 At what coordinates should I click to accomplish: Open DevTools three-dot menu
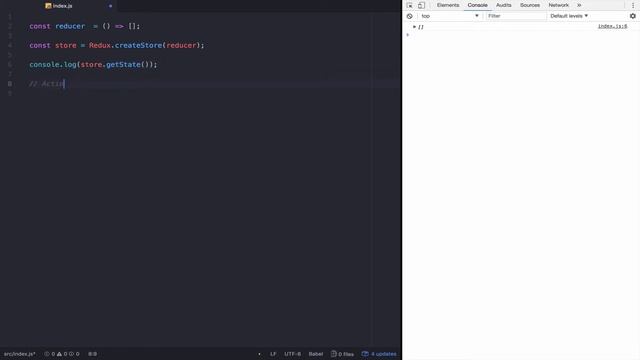[x=633, y=5]
